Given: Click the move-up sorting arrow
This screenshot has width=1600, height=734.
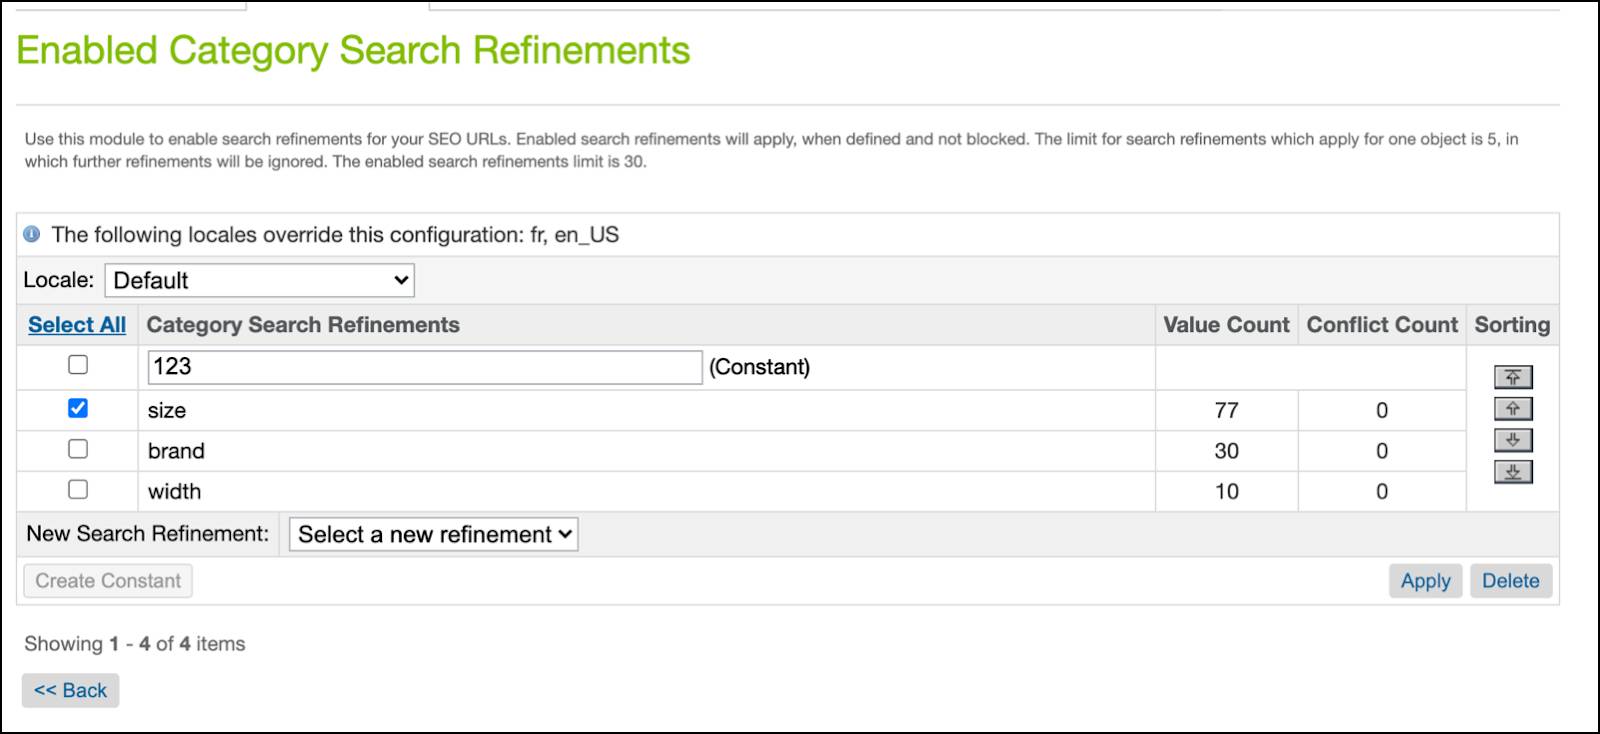Looking at the screenshot, I should pyautogui.click(x=1513, y=409).
